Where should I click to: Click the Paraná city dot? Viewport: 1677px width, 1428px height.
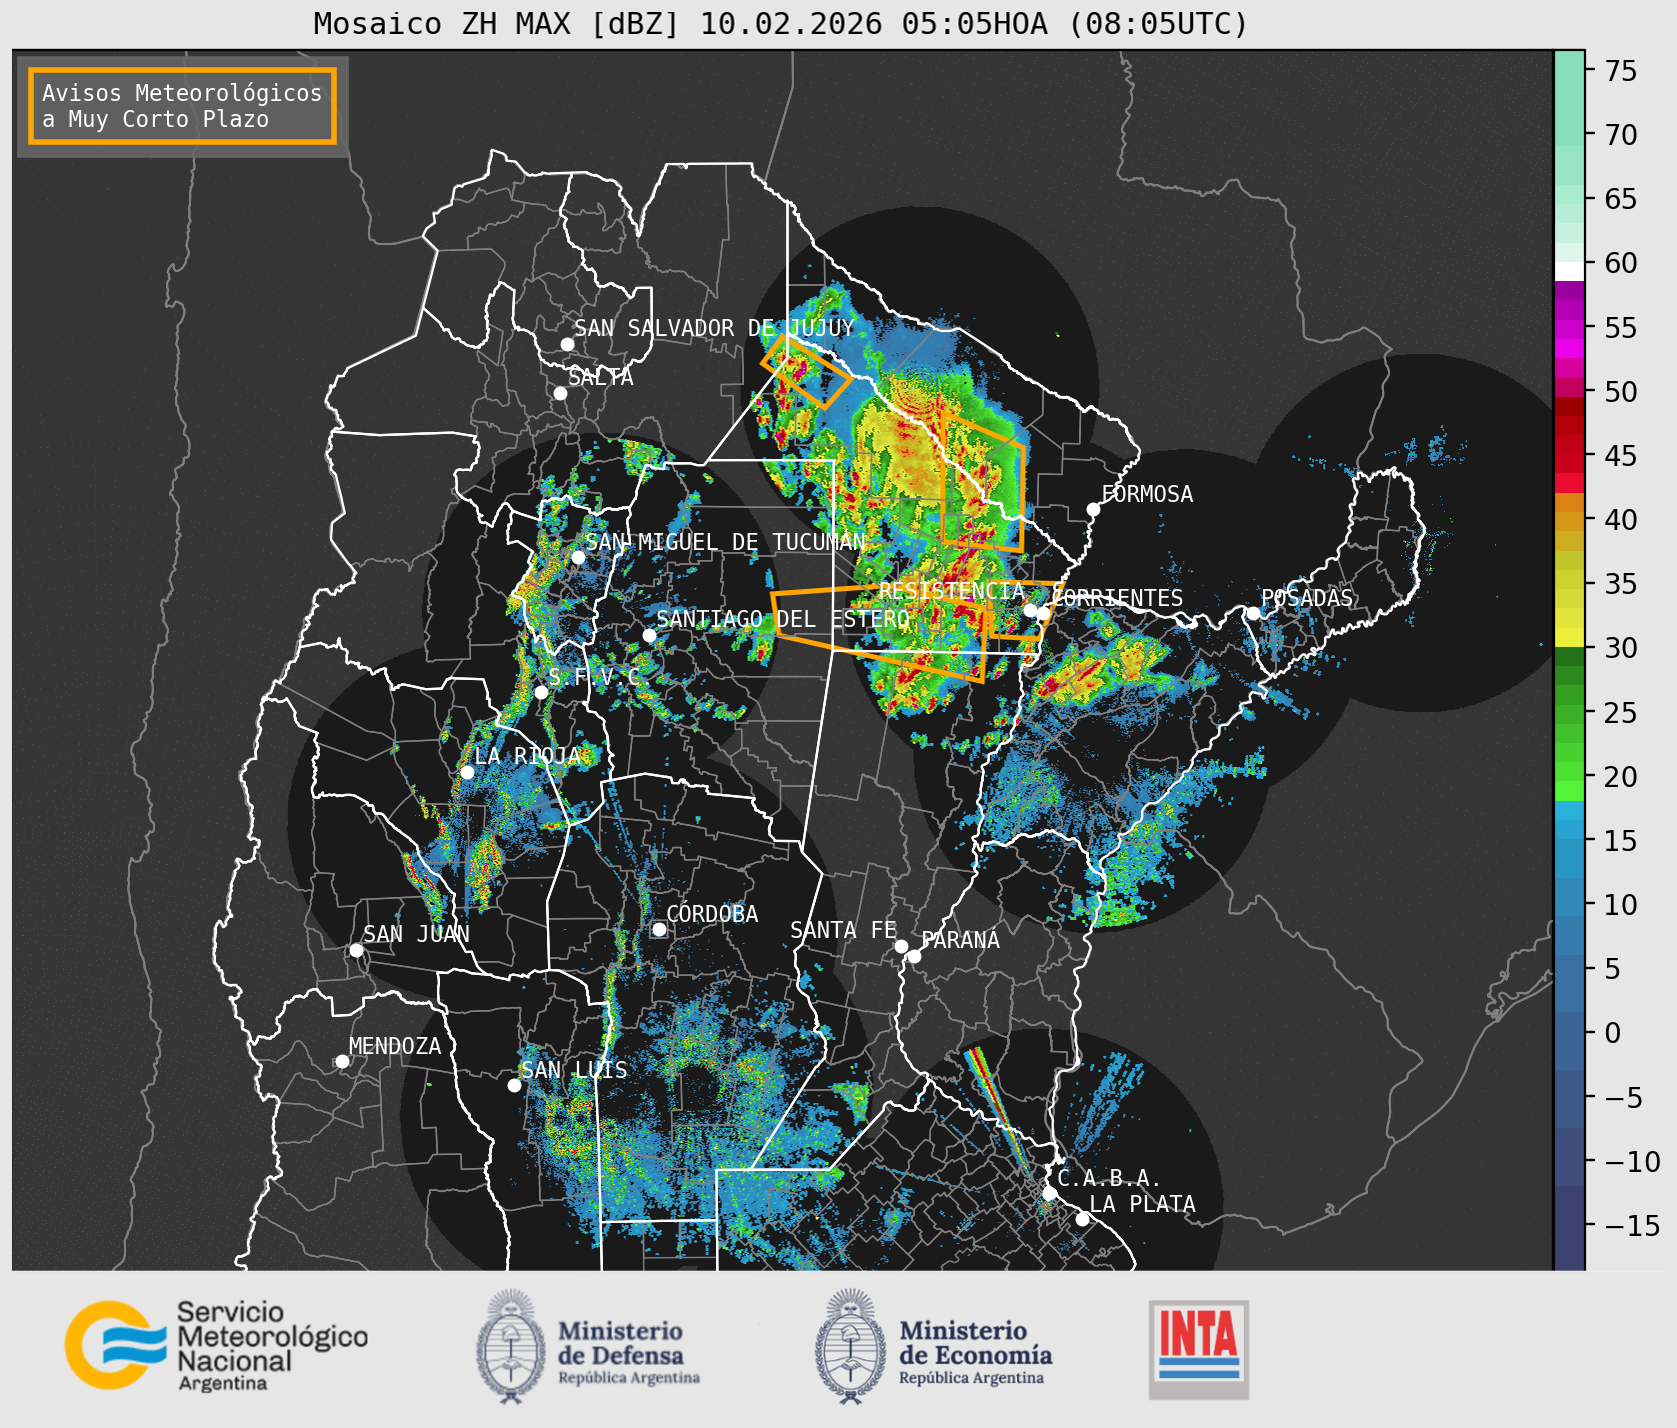[x=914, y=956]
